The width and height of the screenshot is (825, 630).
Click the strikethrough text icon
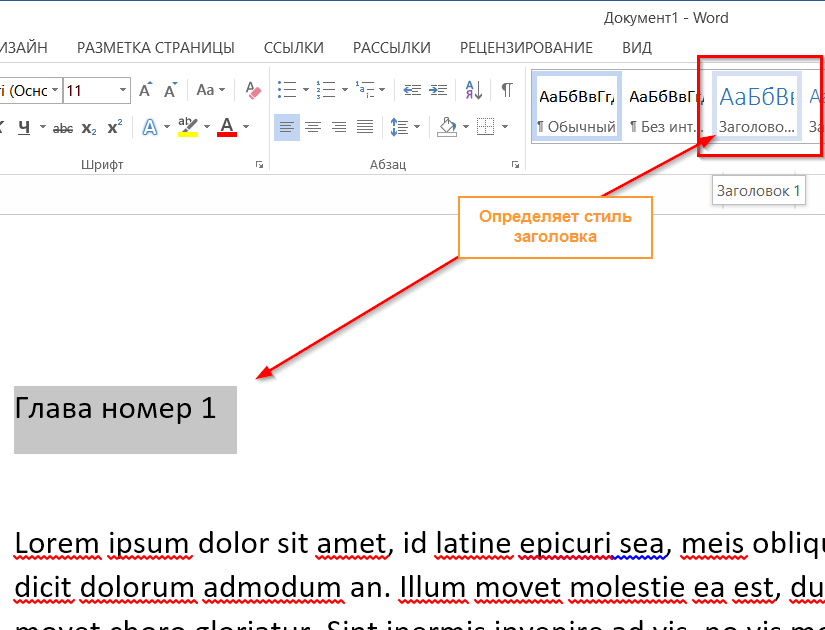pyautogui.click(x=62, y=128)
